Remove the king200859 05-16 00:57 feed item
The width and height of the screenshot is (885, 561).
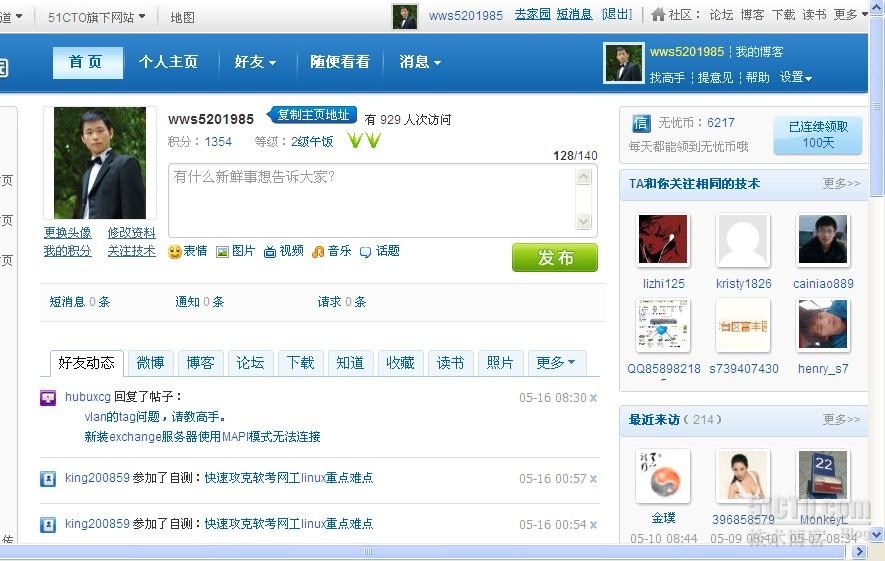tap(593, 479)
